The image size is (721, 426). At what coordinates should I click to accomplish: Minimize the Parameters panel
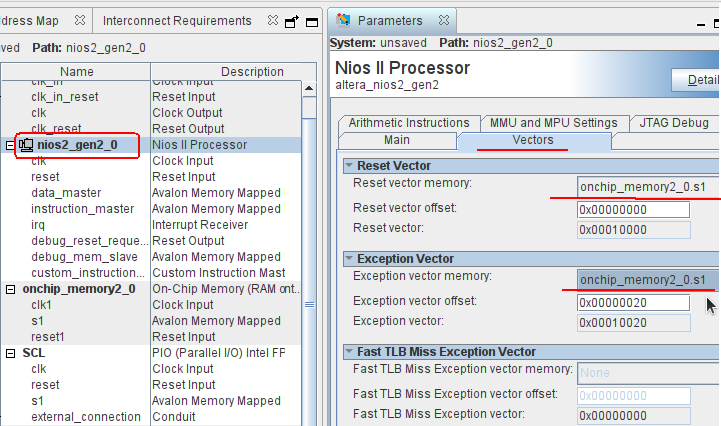click(x=701, y=24)
